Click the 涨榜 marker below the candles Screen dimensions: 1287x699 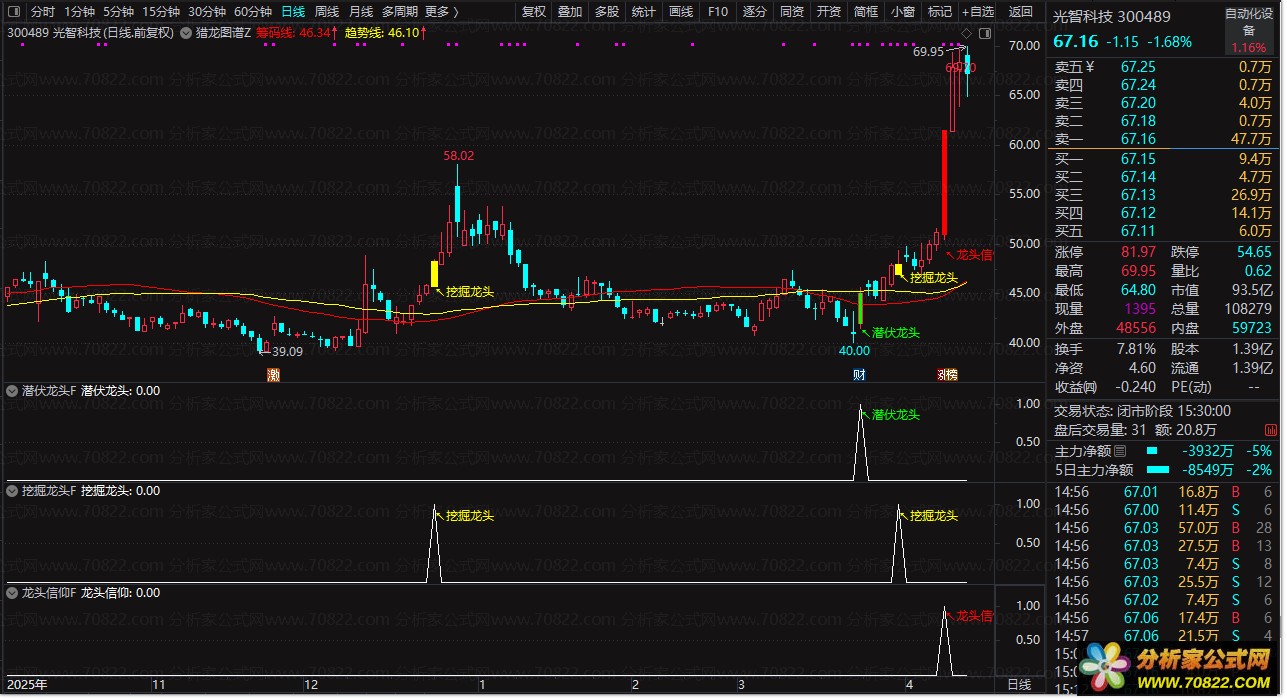click(947, 375)
